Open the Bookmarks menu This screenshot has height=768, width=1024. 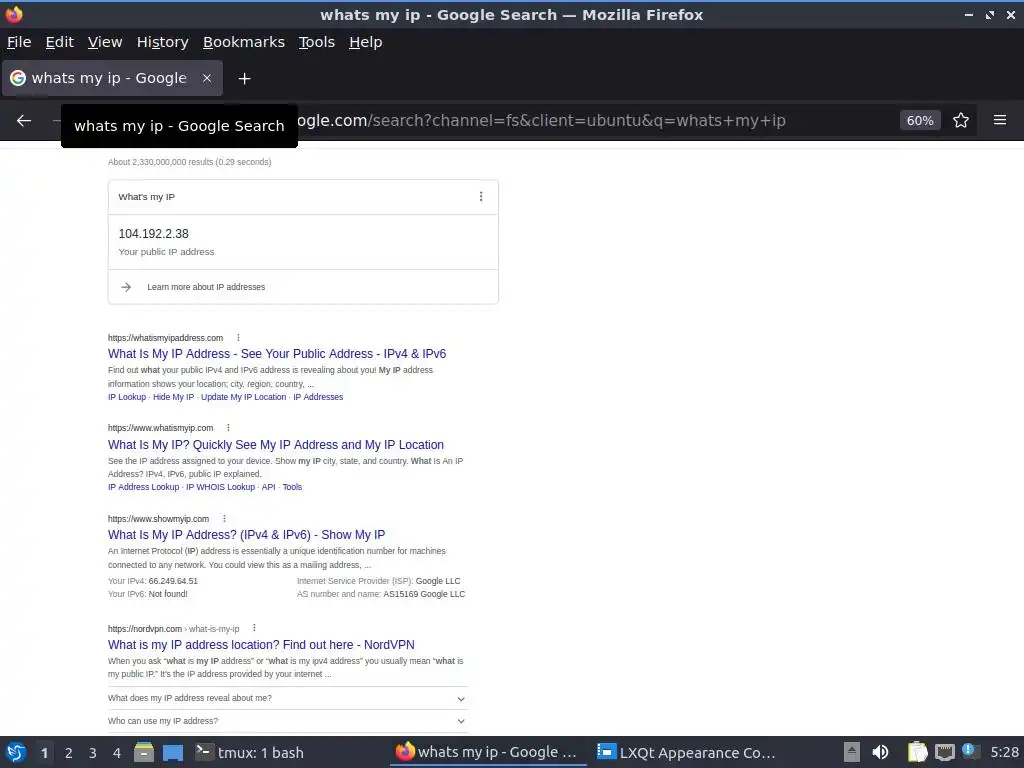click(x=244, y=42)
